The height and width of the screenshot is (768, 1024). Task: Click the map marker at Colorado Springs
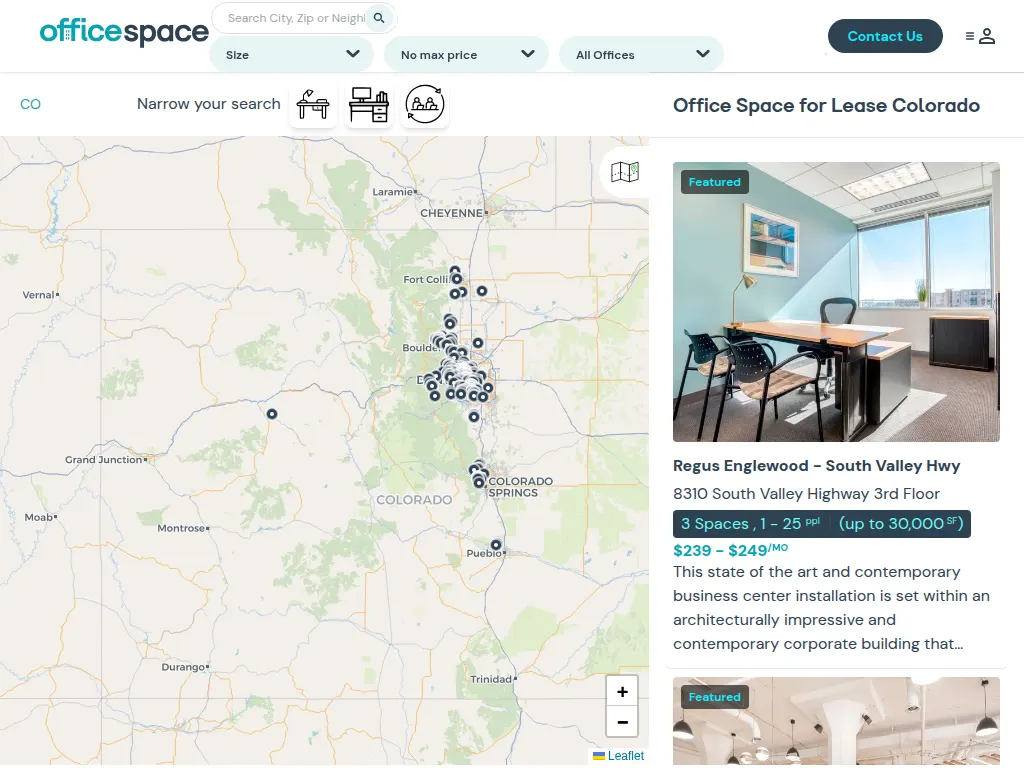click(x=479, y=483)
